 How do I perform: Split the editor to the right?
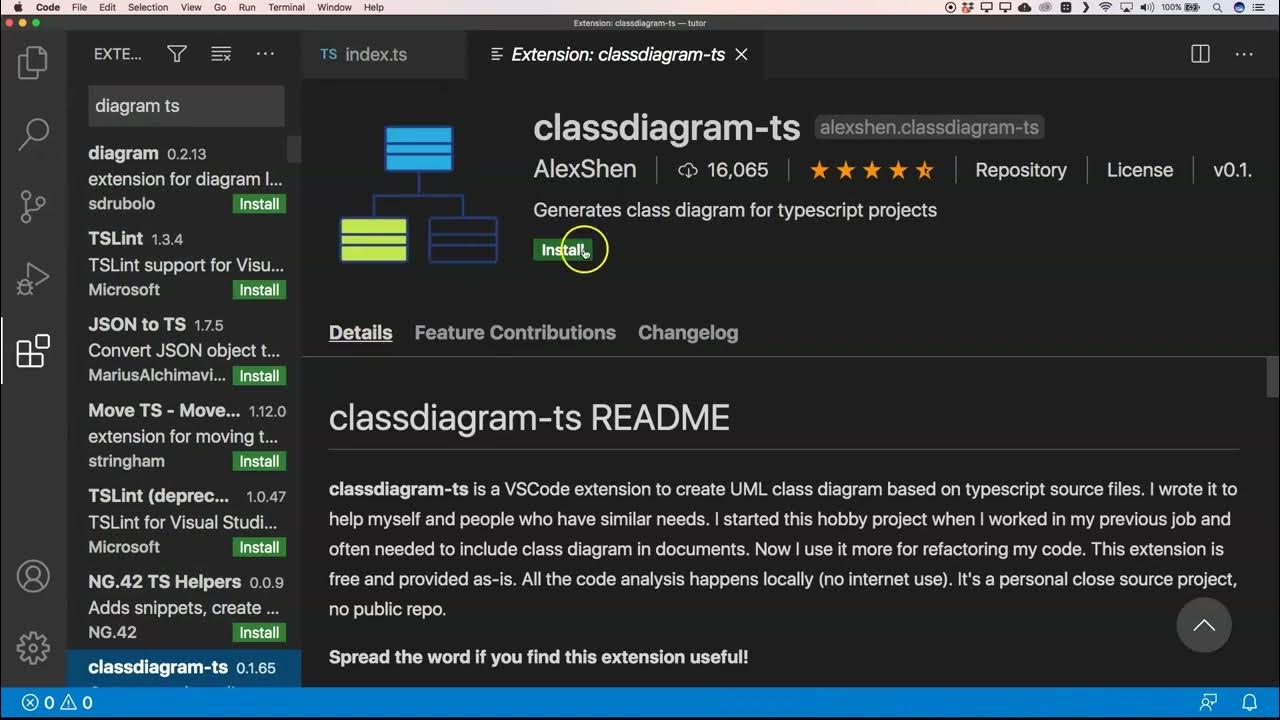click(x=1201, y=54)
